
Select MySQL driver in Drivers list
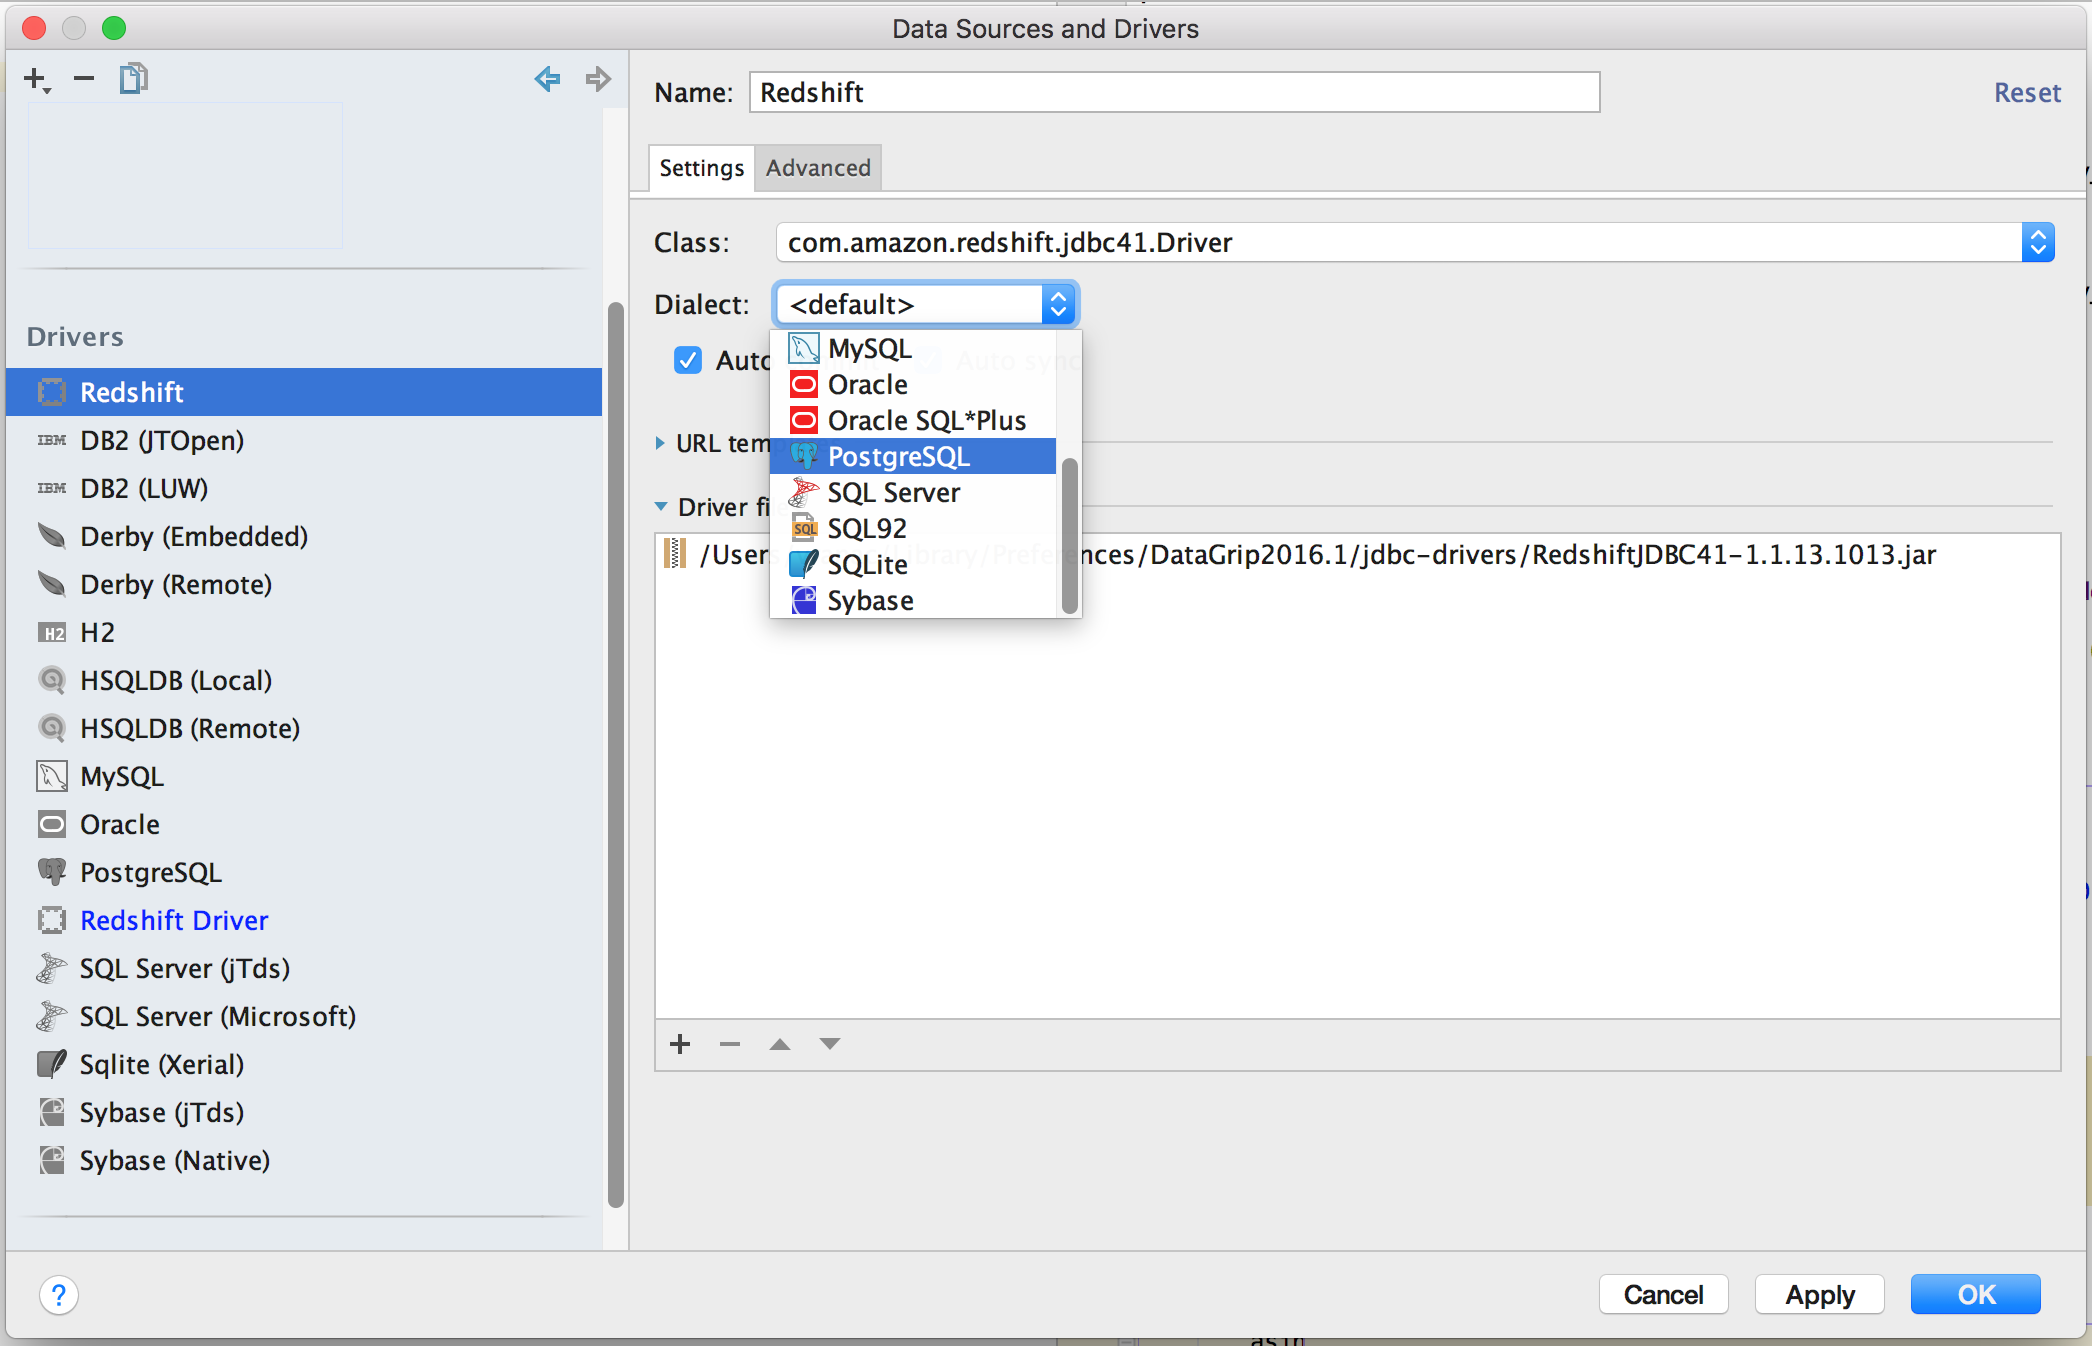click(304, 776)
